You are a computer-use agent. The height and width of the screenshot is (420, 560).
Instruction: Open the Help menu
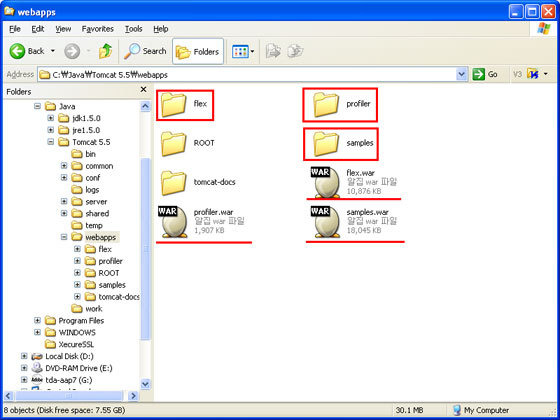[x=161, y=29]
